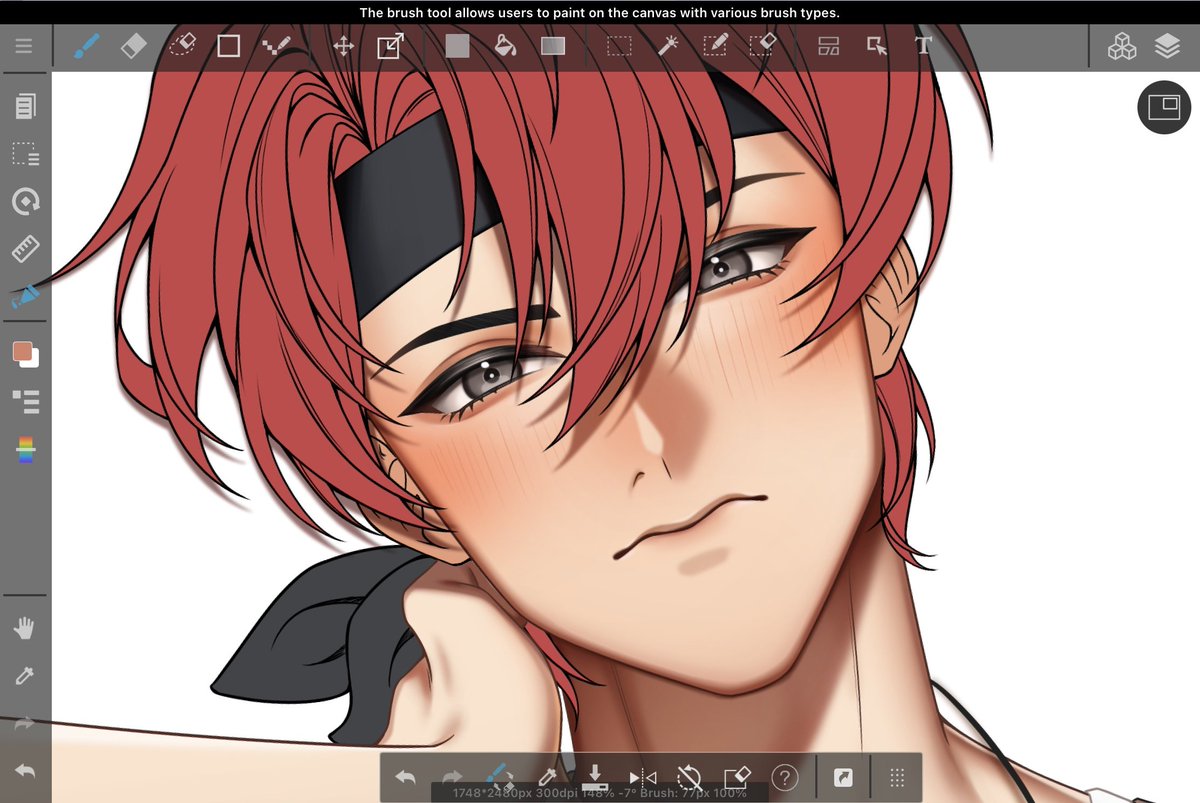Select the Text tool
The width and height of the screenshot is (1200, 803).
pyautogui.click(x=923, y=46)
